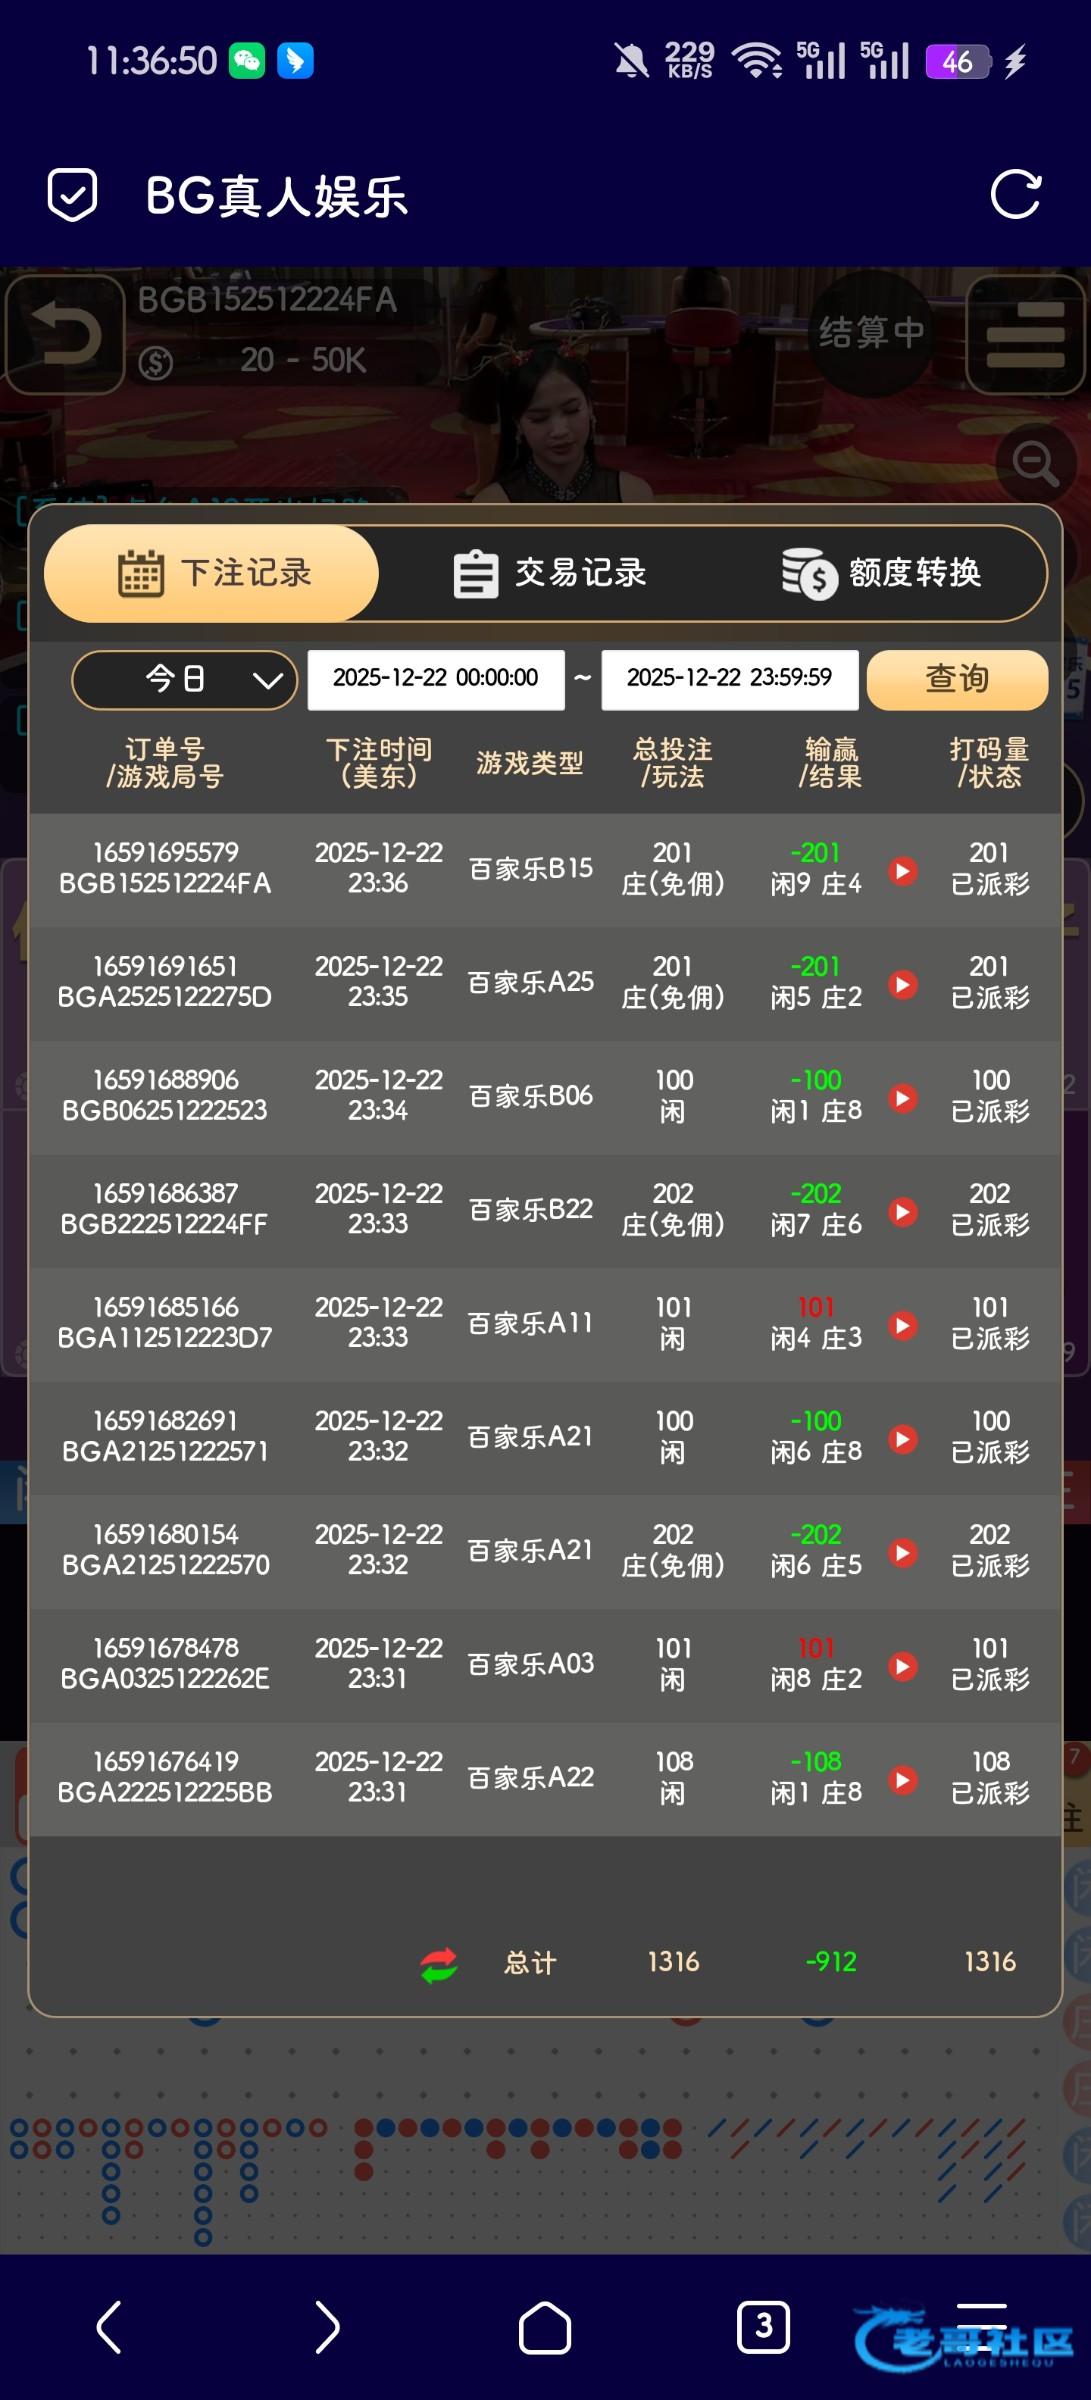The image size is (1091, 2400).
Task: Tap the shield icon beside BG真人娱乐
Action: coord(73,194)
